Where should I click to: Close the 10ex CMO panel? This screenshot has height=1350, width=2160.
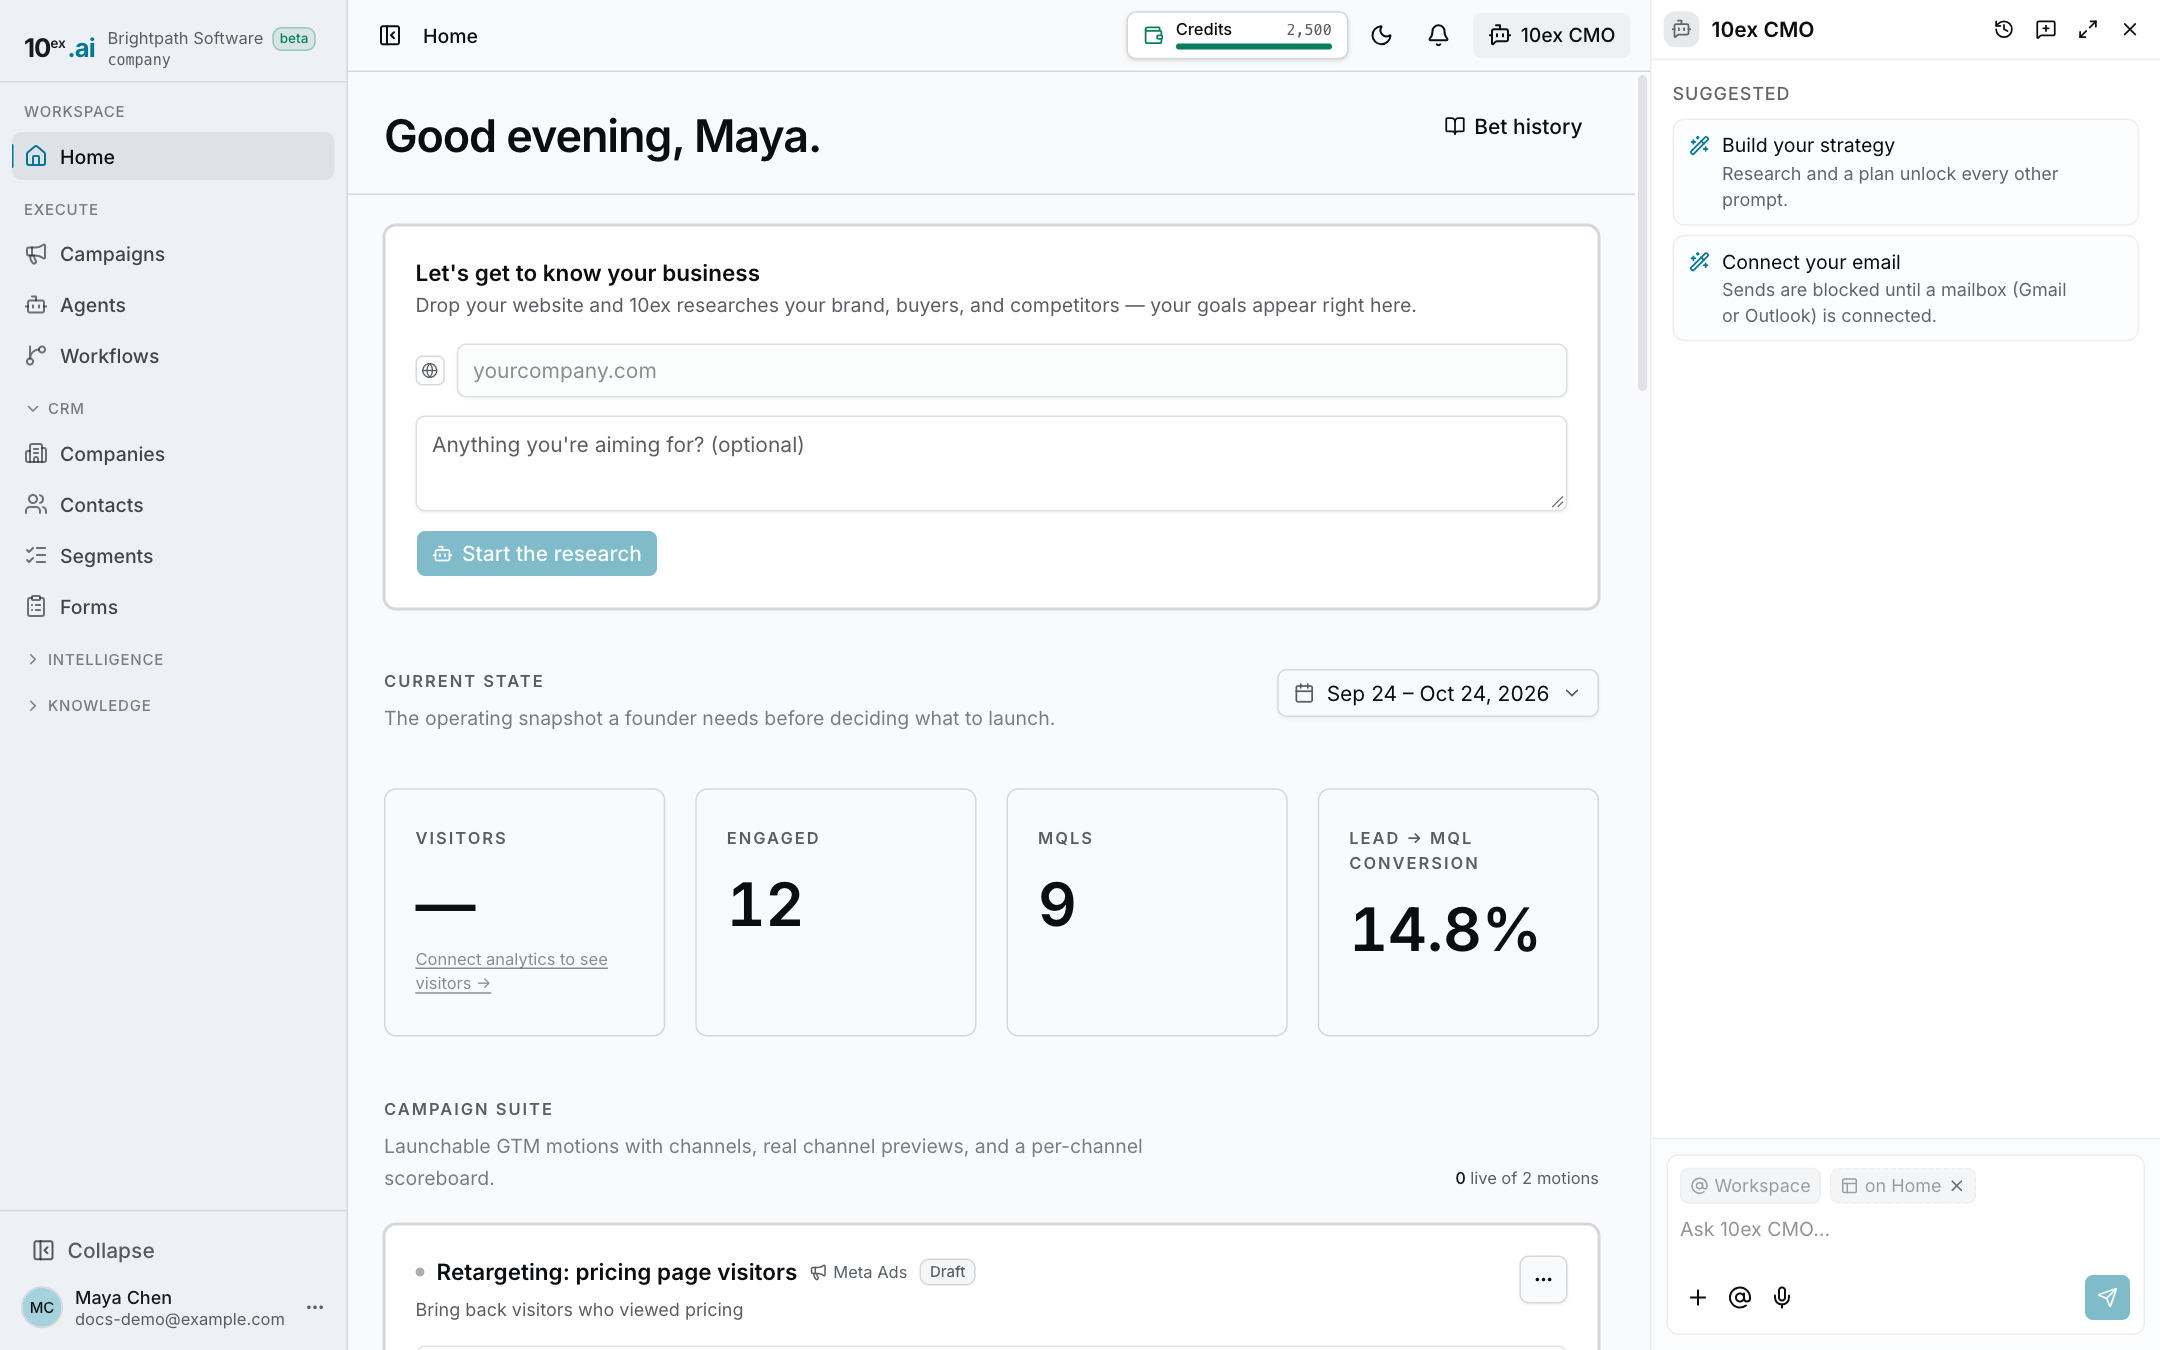click(2129, 30)
